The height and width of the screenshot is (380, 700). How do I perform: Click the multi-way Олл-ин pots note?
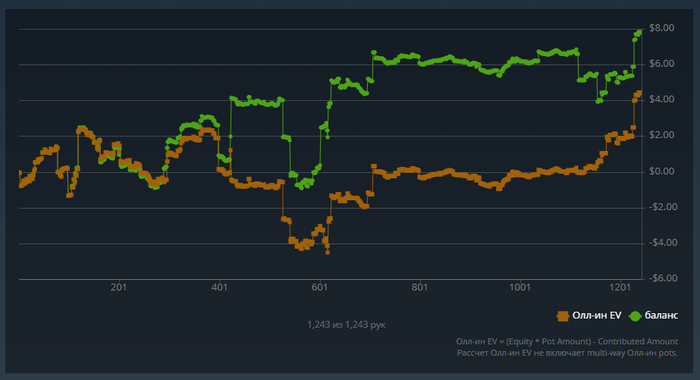tap(567, 353)
